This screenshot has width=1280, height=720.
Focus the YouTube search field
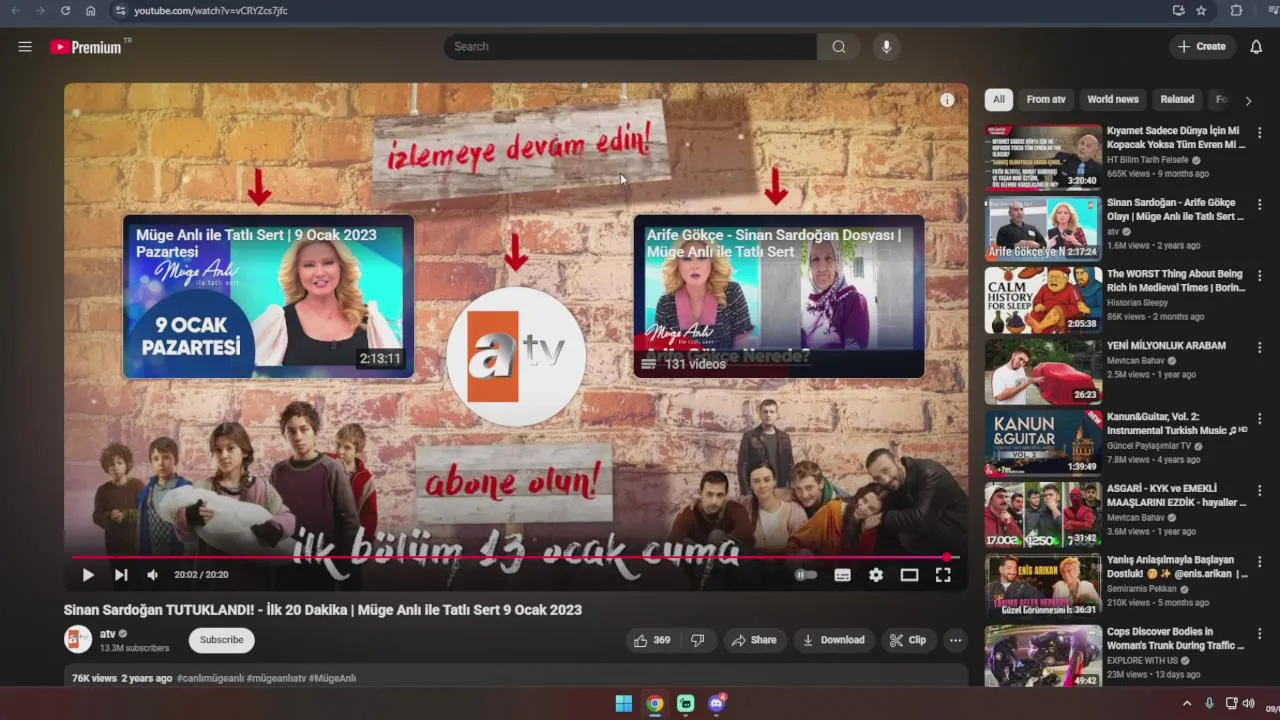[630, 47]
